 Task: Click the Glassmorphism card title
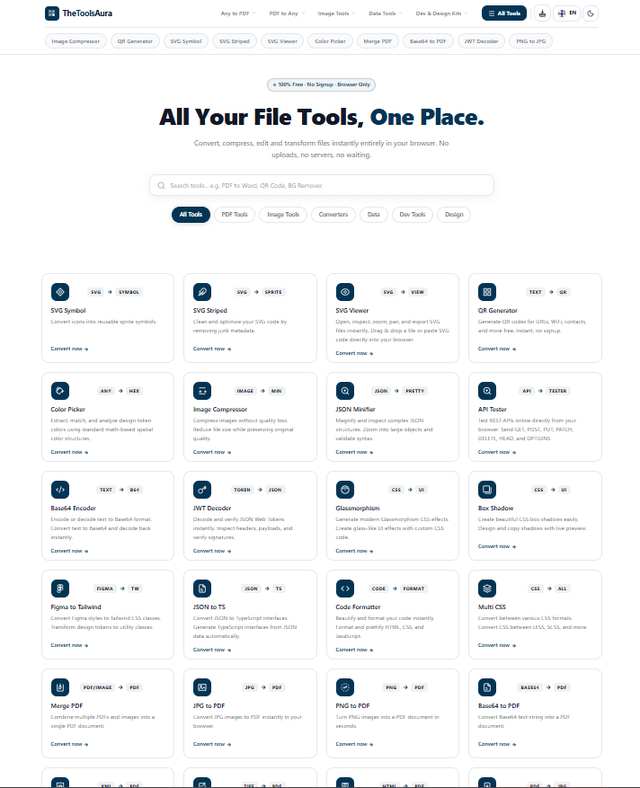[358, 508]
